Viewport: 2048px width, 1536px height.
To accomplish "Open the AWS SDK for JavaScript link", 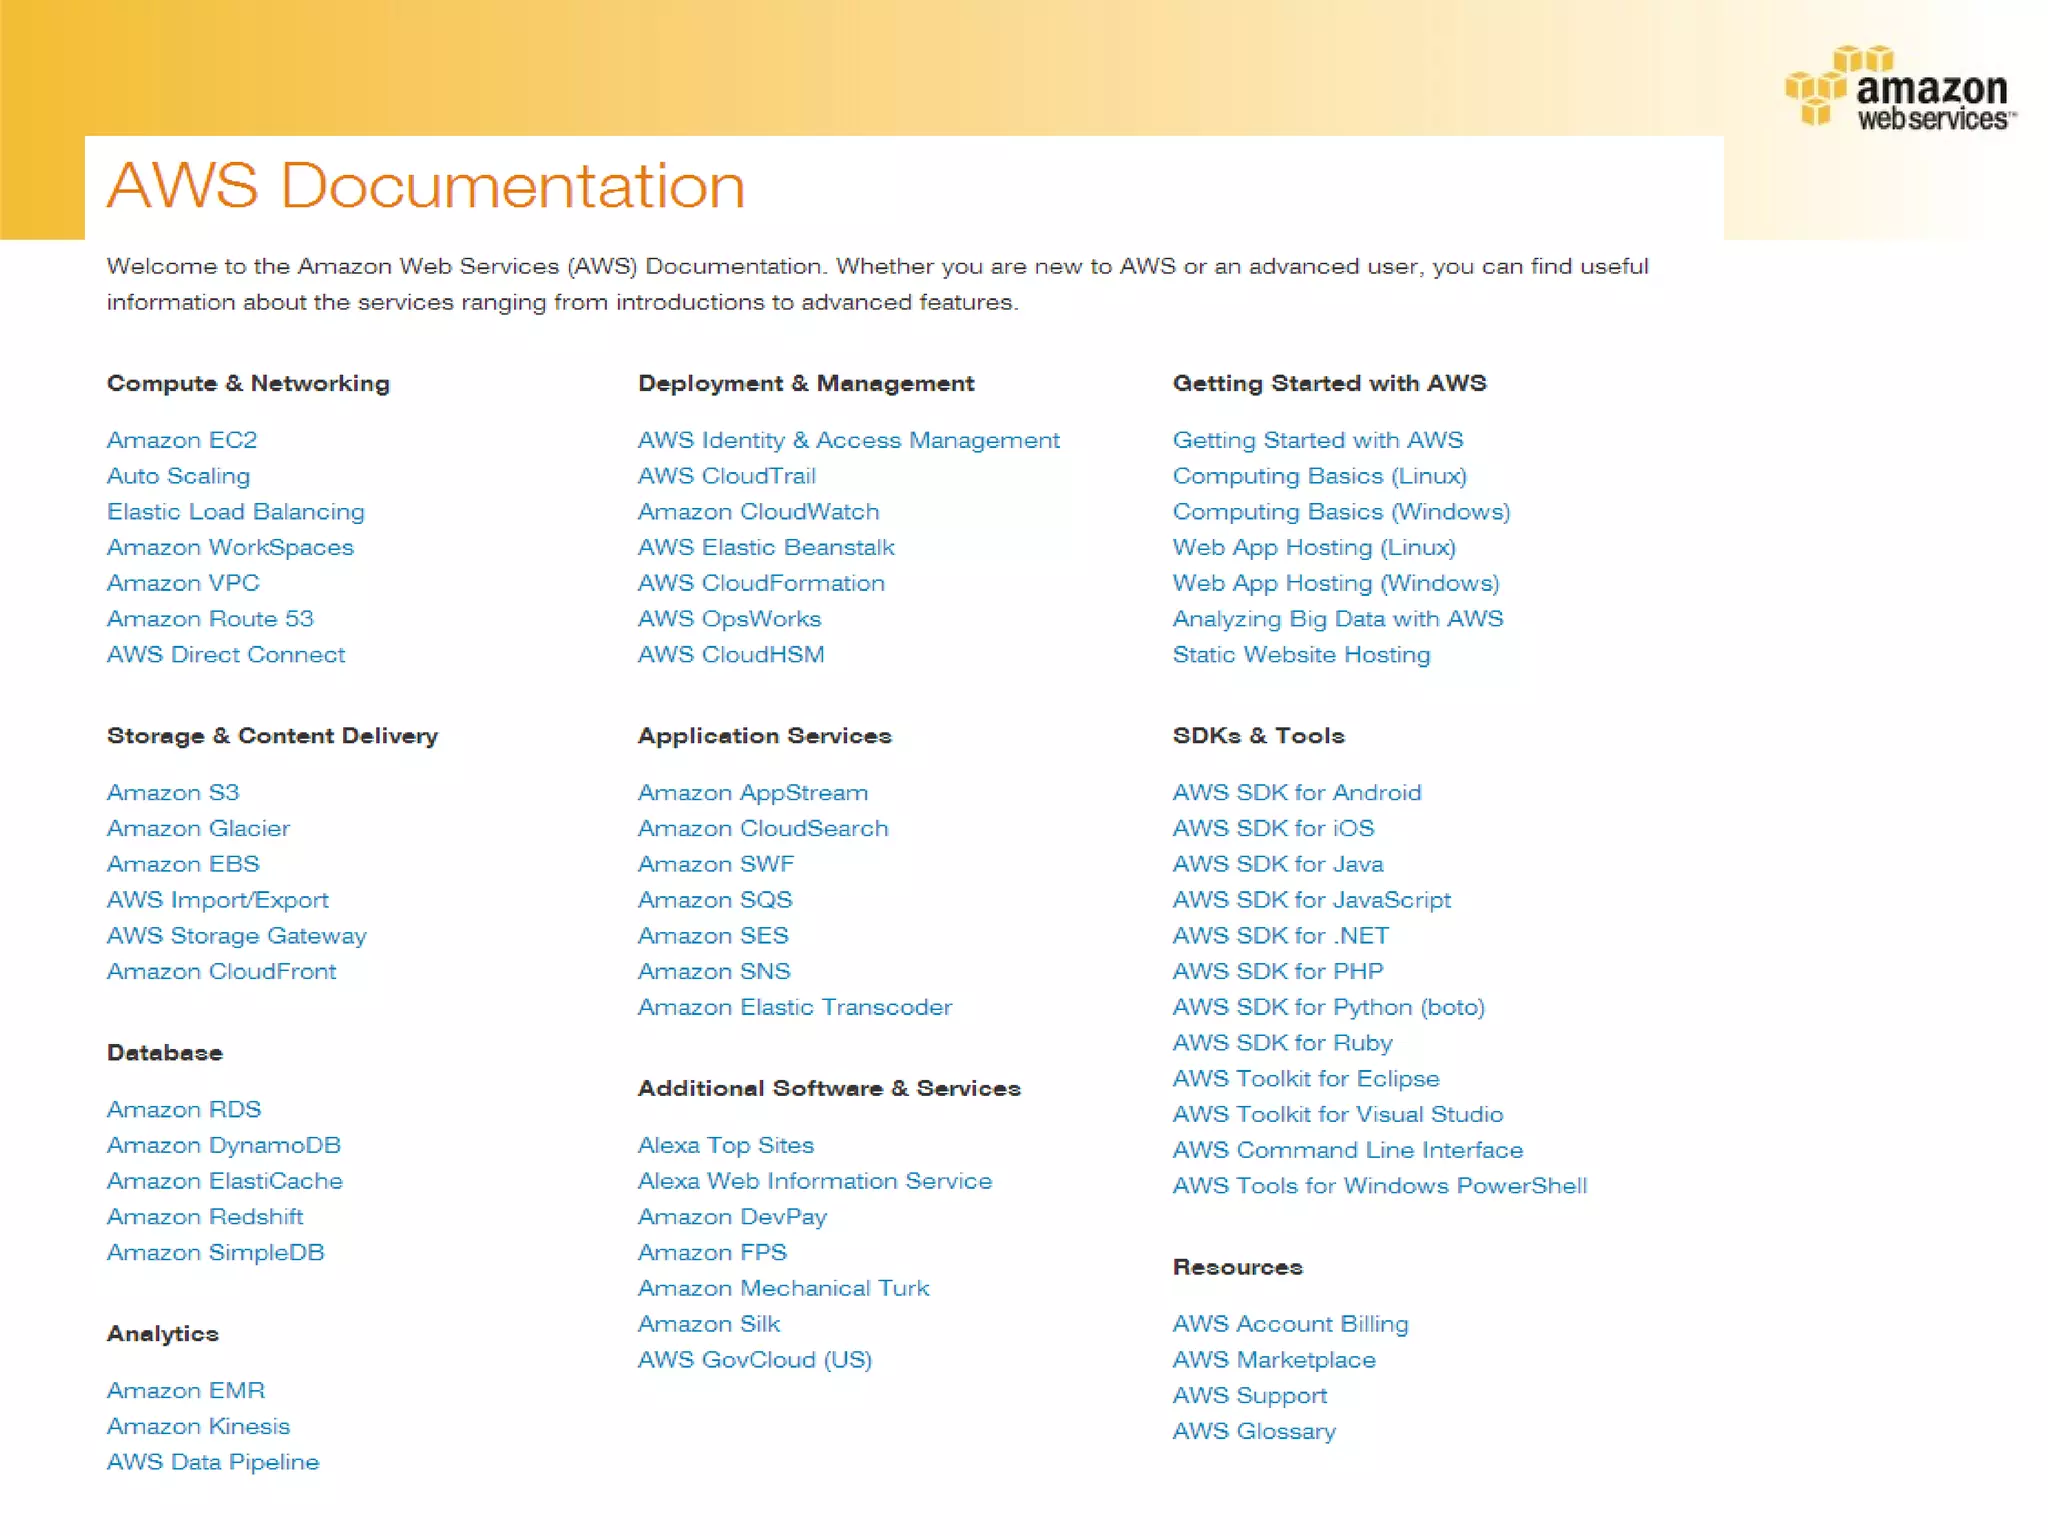I will point(1311,900).
